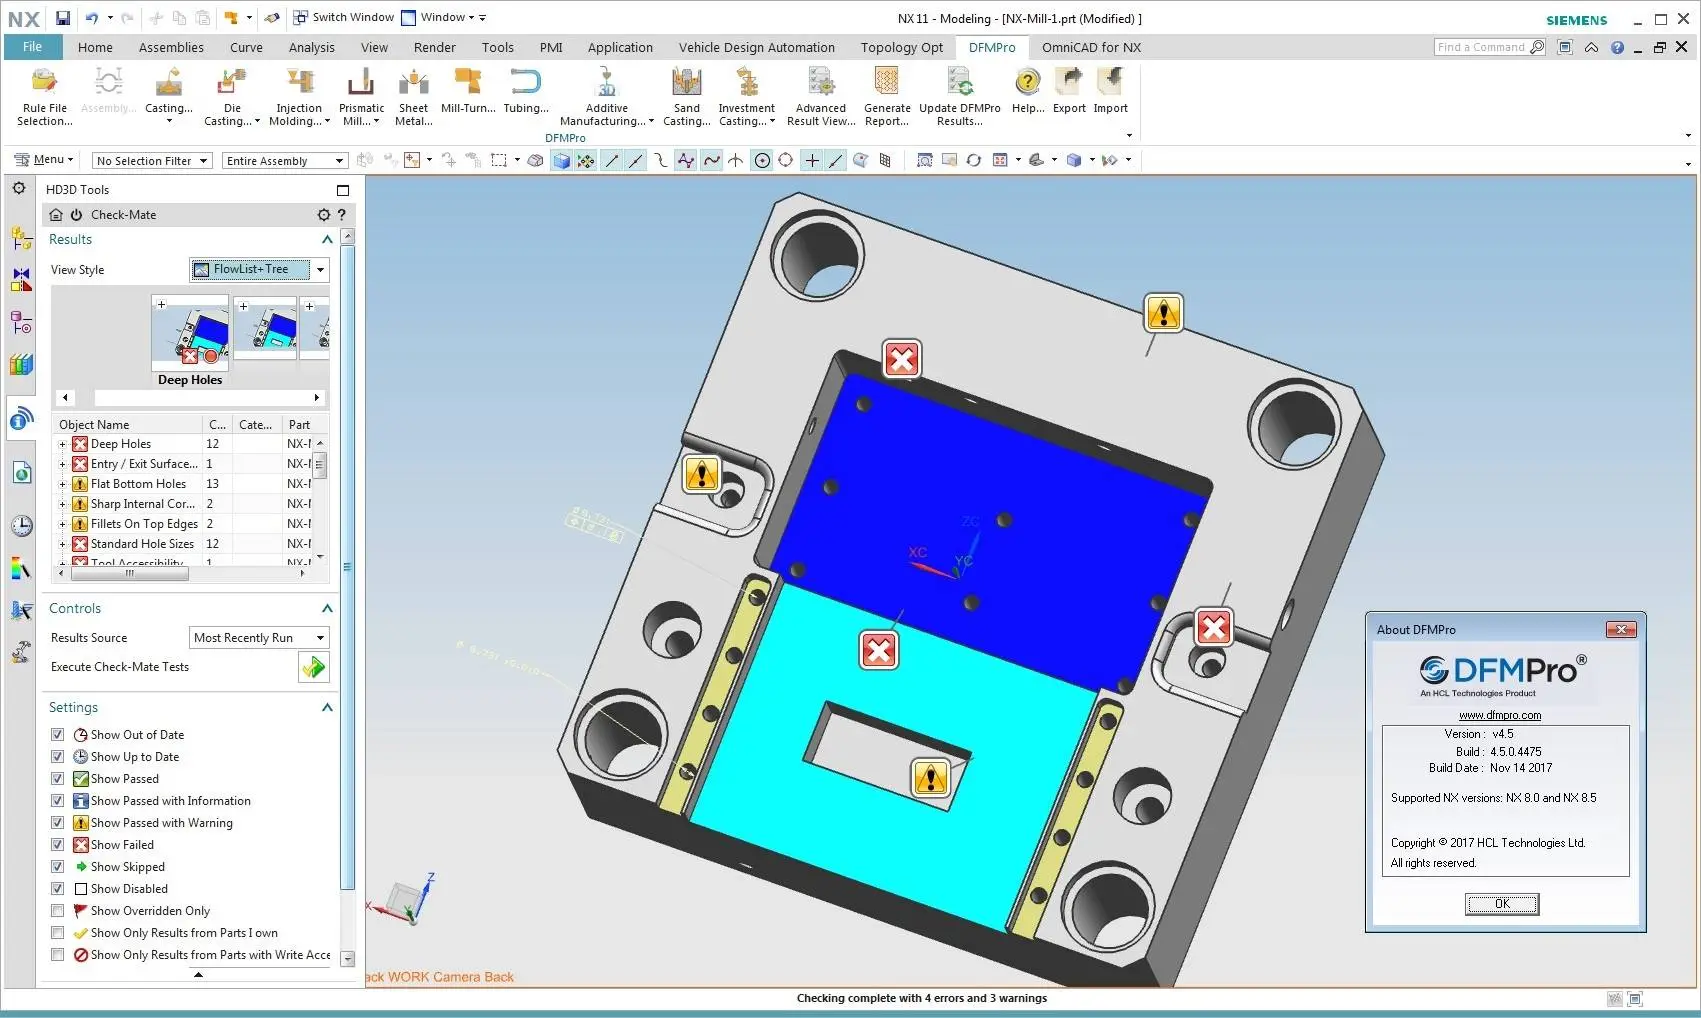Viewport: 1701px width, 1018px height.
Task: Click the Export icon
Action: tap(1069, 90)
